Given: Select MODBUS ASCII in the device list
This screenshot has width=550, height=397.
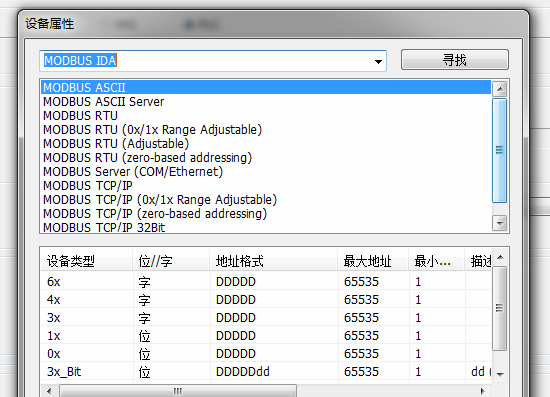Looking at the screenshot, I should coord(266,87).
